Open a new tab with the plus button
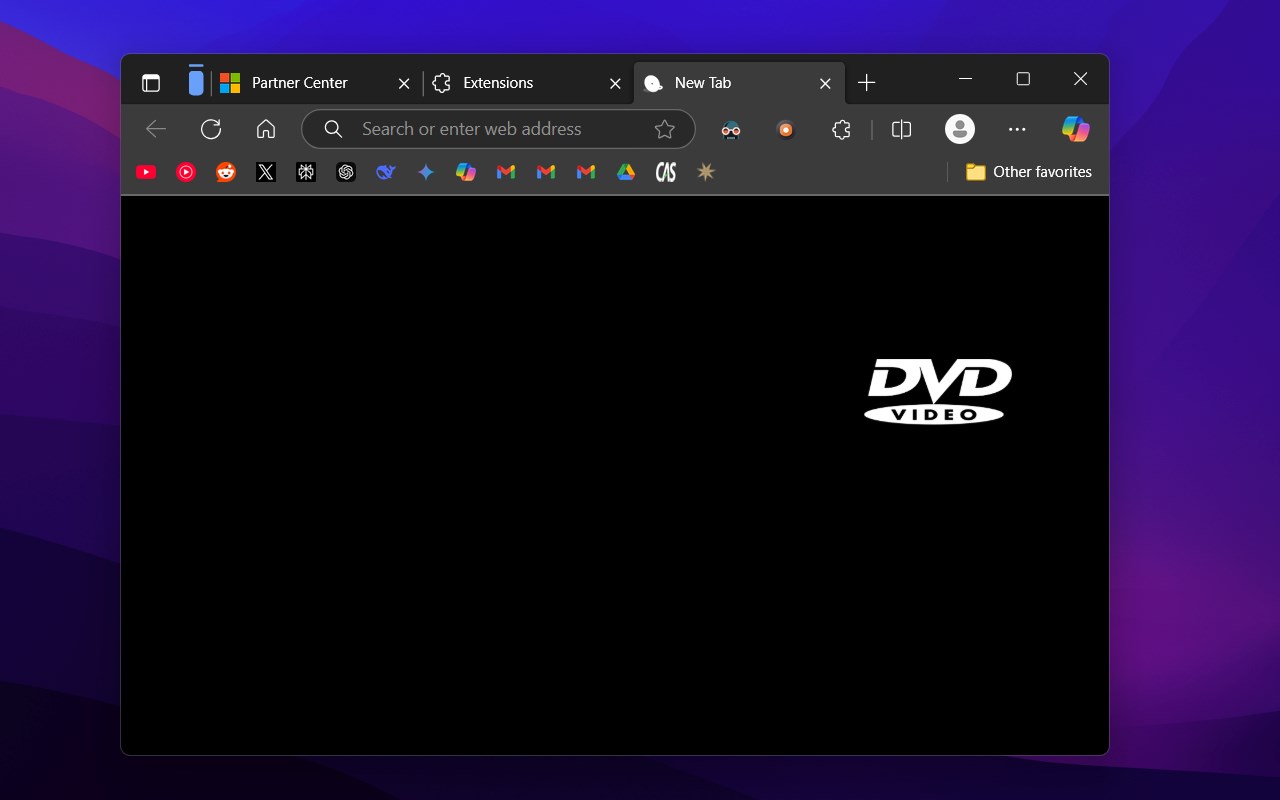 pos(867,83)
